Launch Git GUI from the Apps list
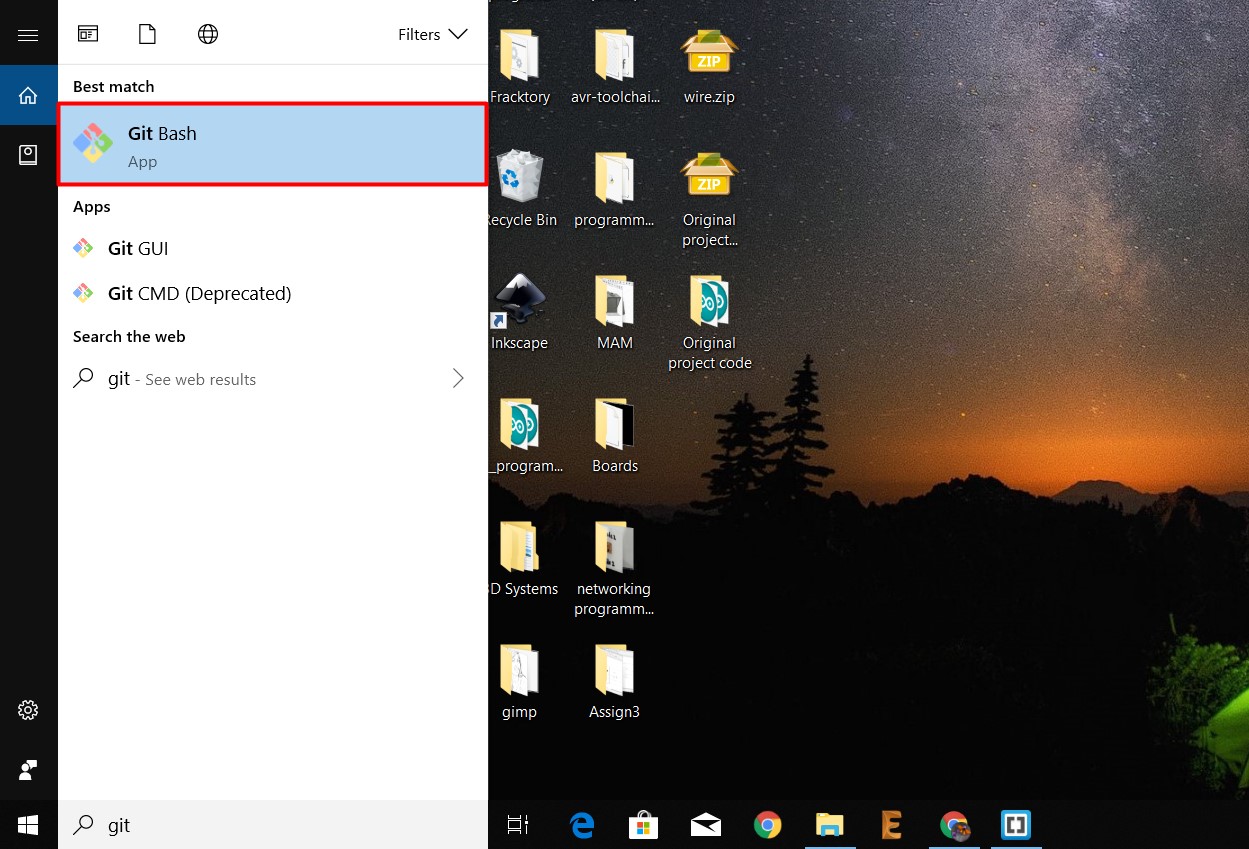Viewport: 1249px width, 849px height. tap(273, 248)
